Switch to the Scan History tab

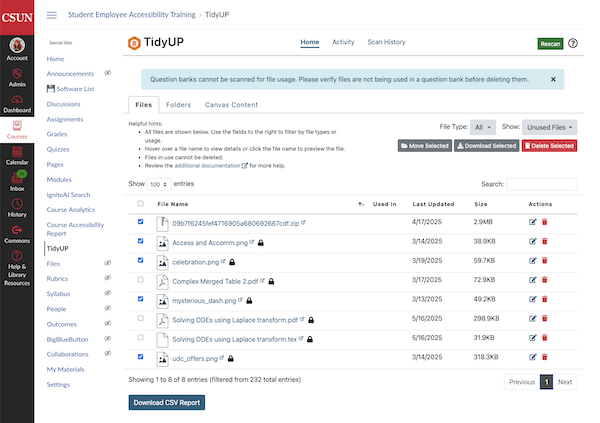tap(386, 42)
